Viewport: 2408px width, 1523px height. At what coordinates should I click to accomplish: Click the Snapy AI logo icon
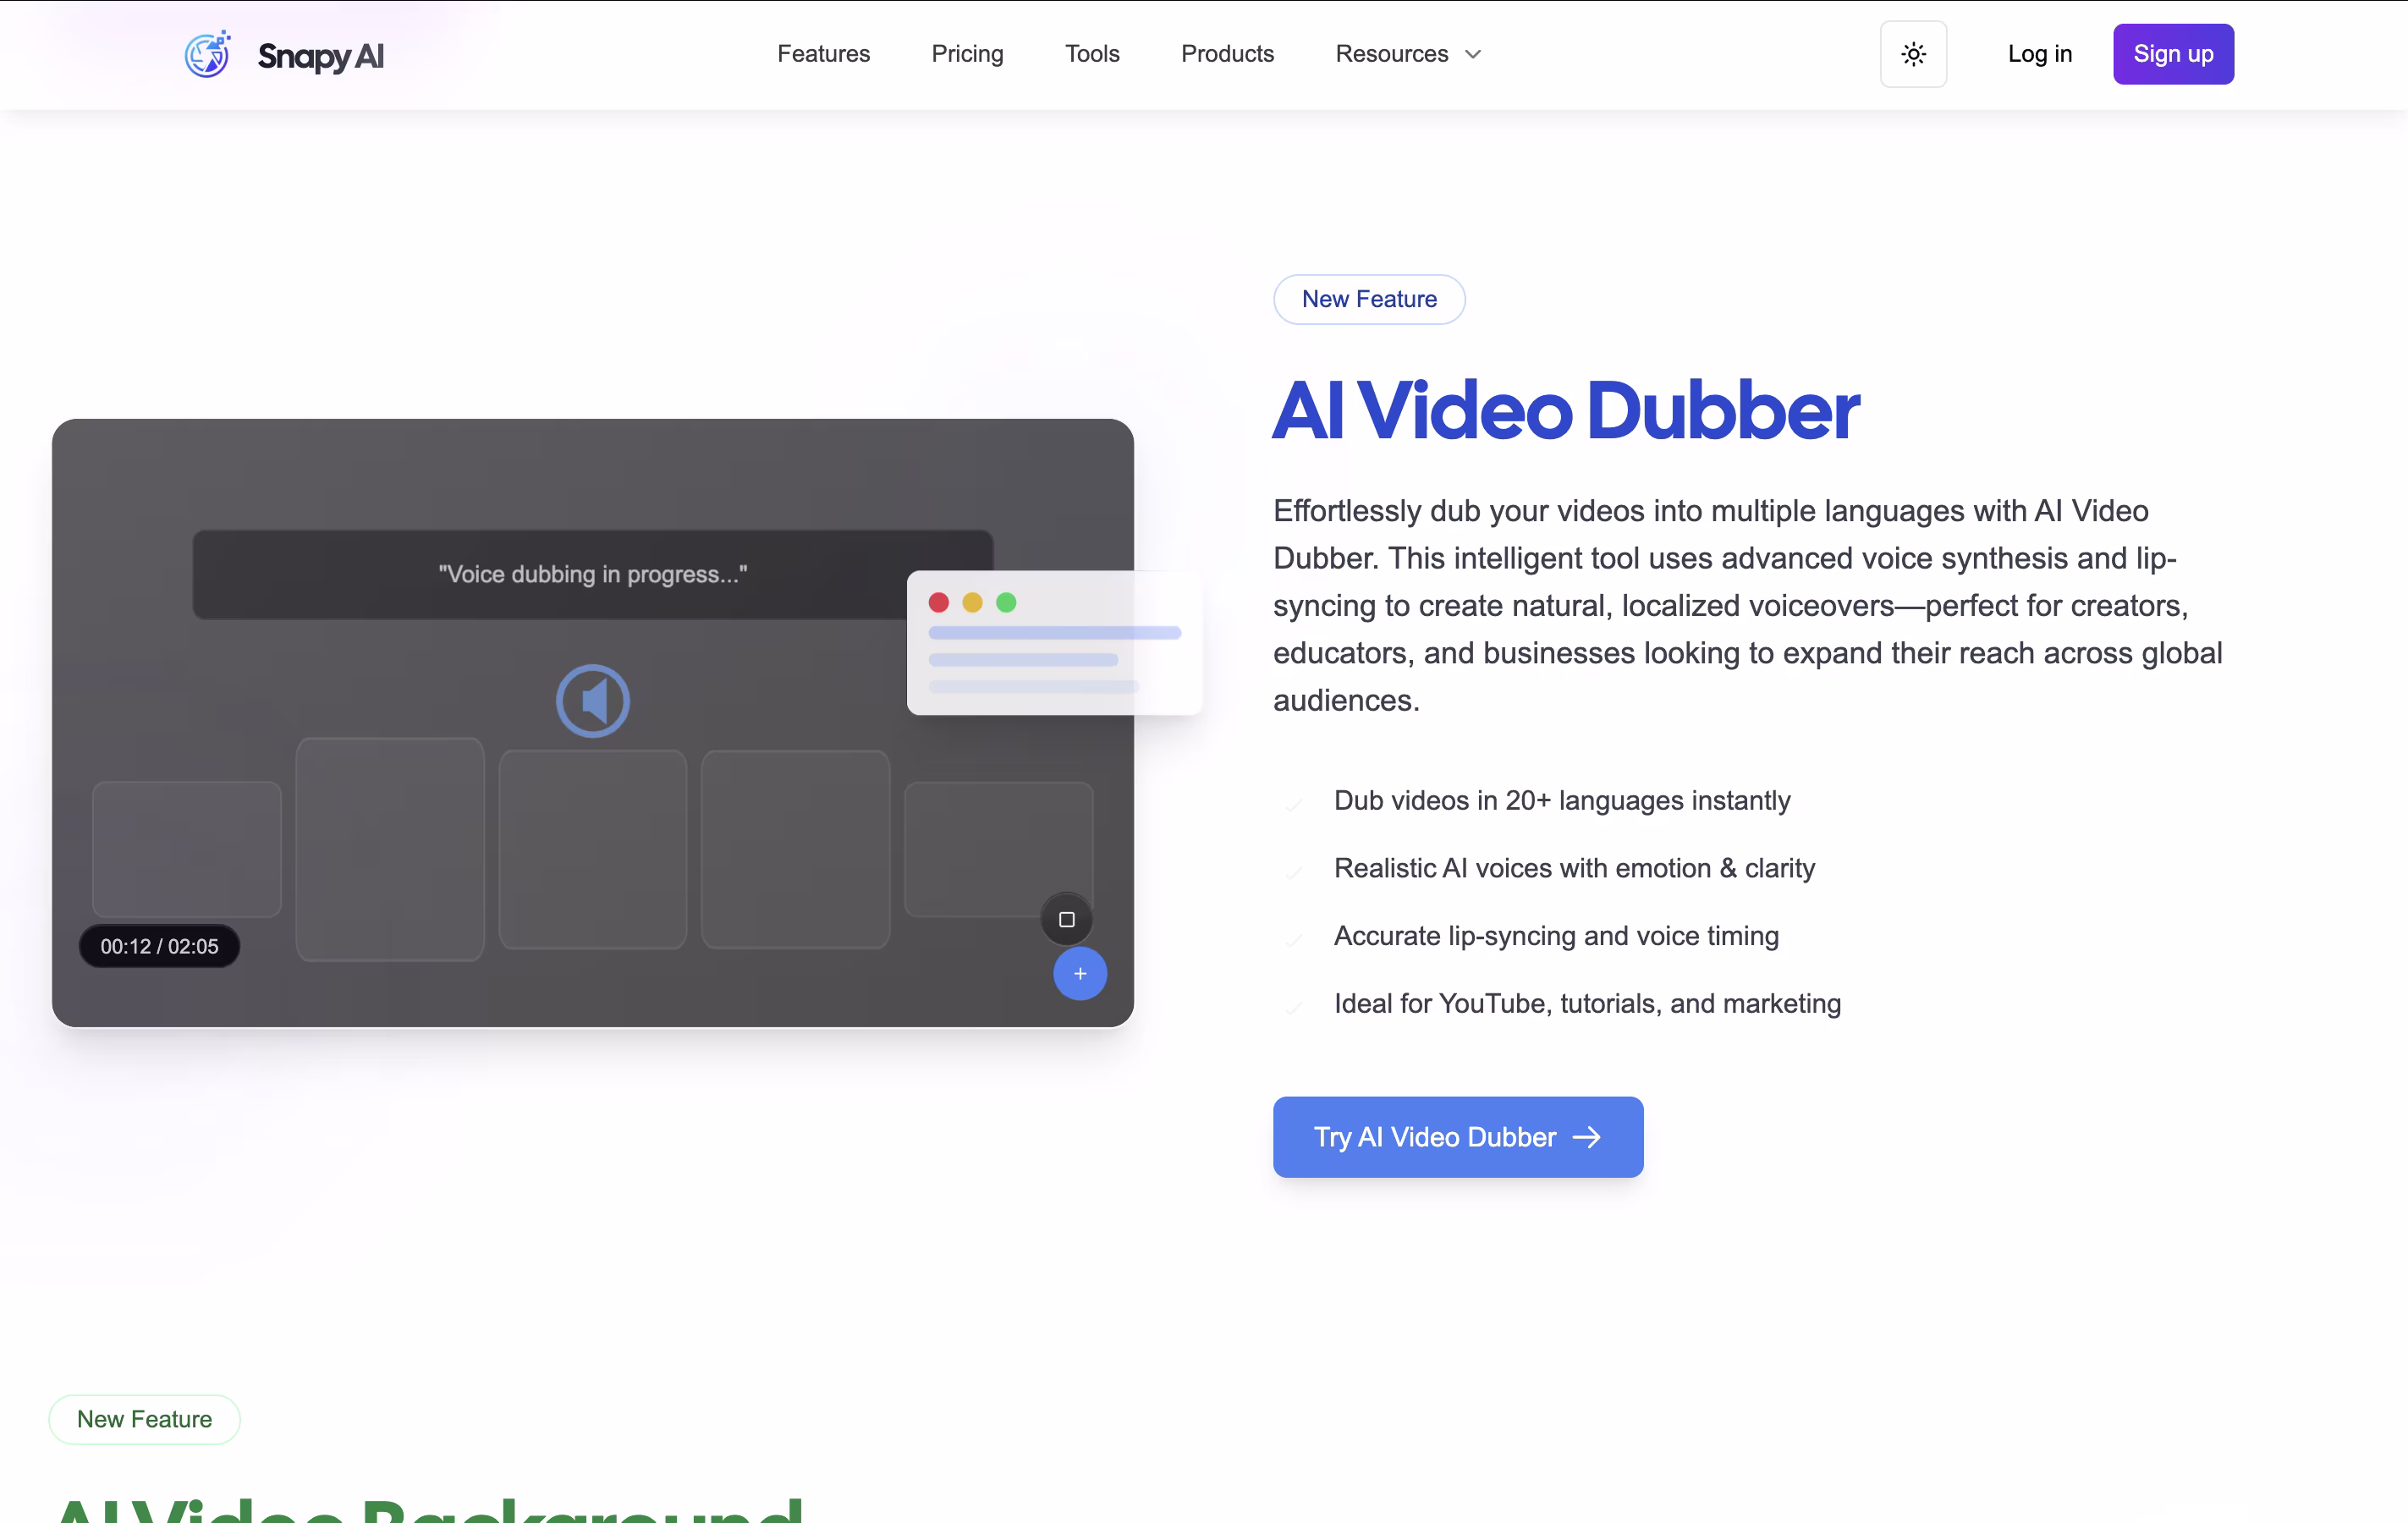pos(207,54)
